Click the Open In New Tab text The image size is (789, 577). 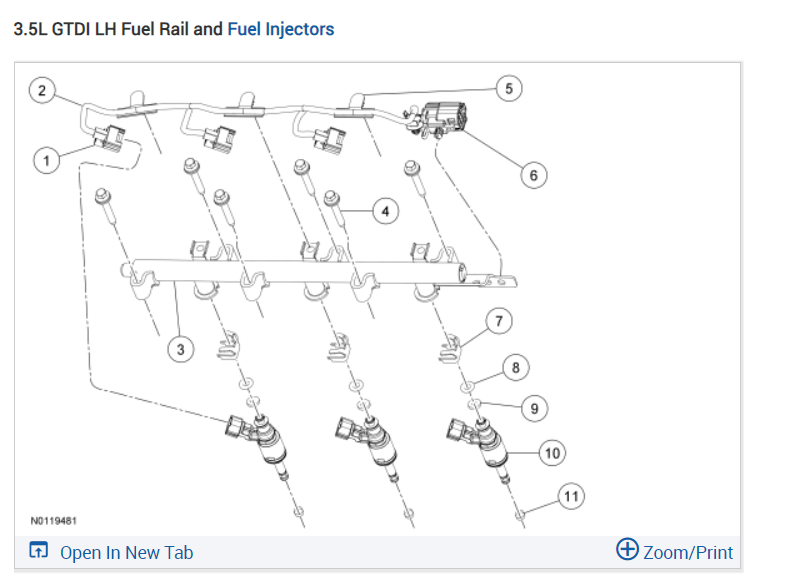[x=126, y=552]
